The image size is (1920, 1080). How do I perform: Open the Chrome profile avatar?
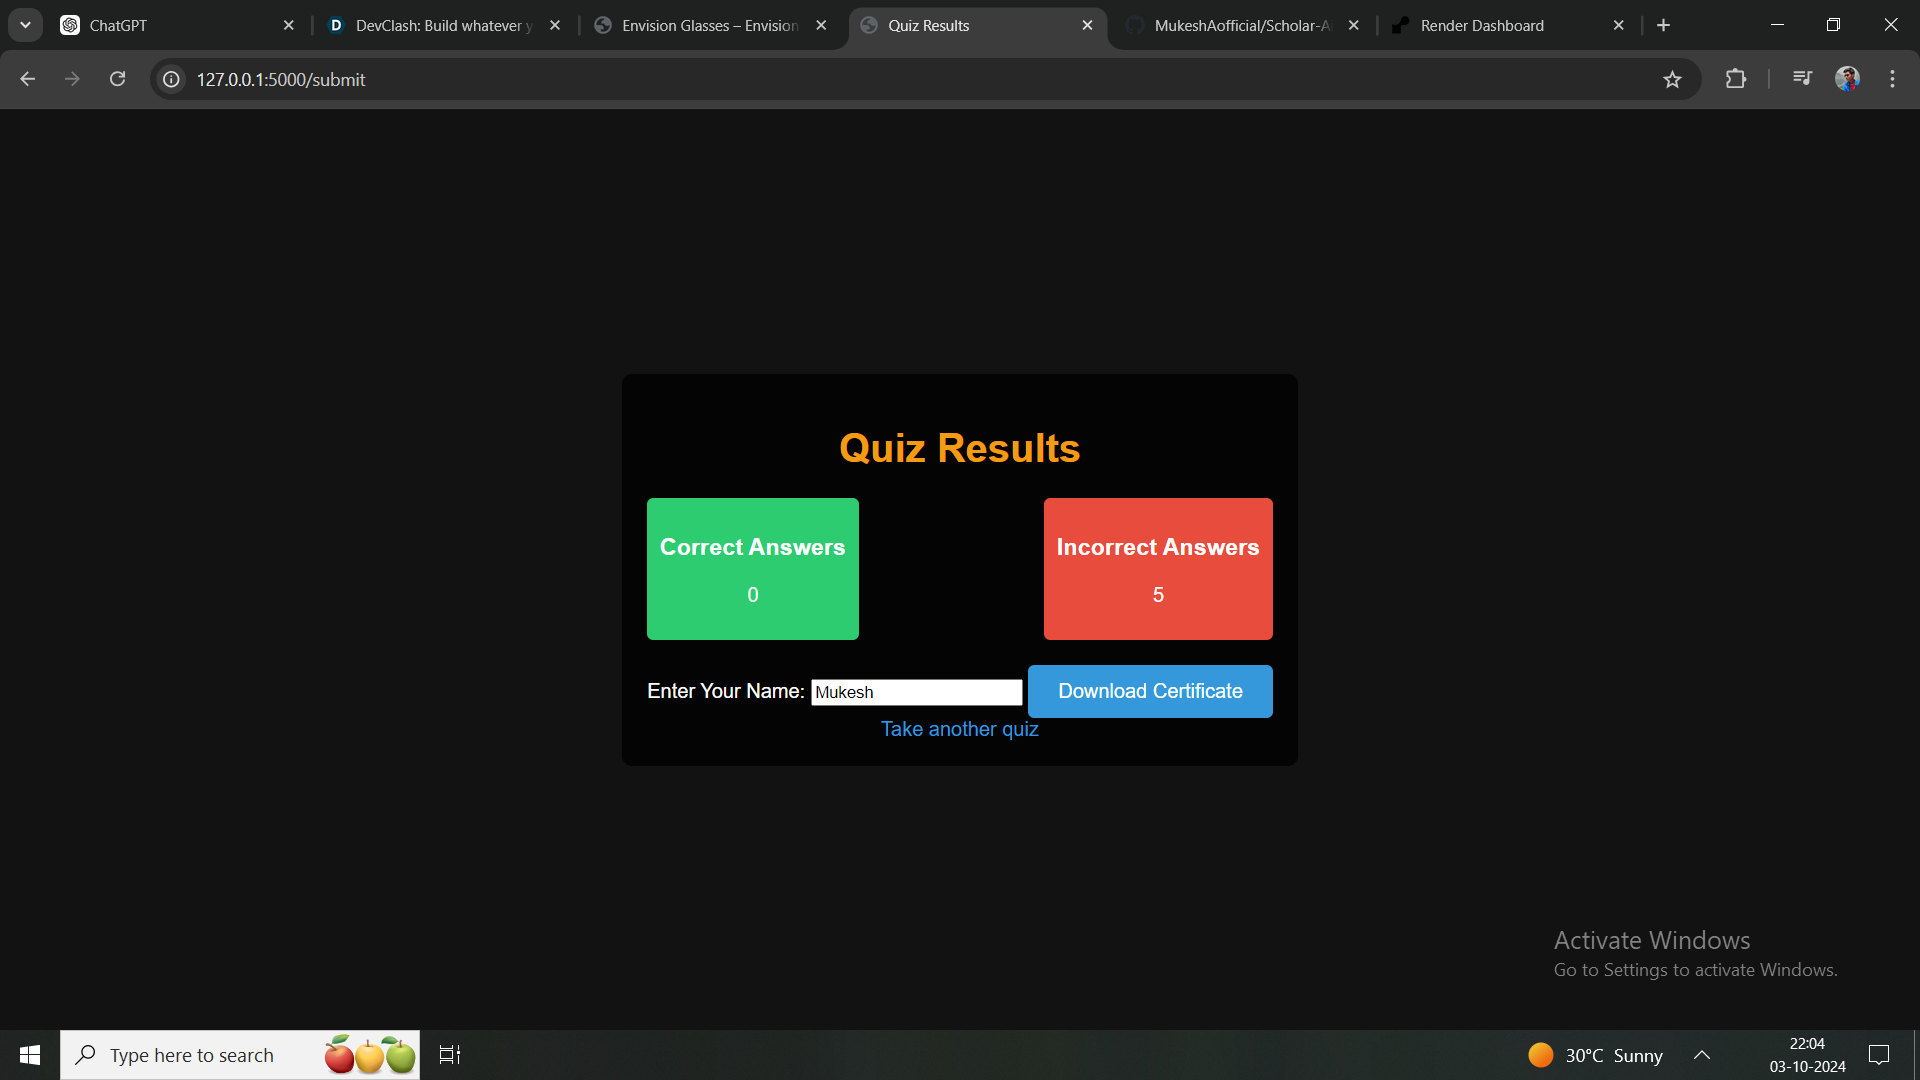[x=1847, y=79]
